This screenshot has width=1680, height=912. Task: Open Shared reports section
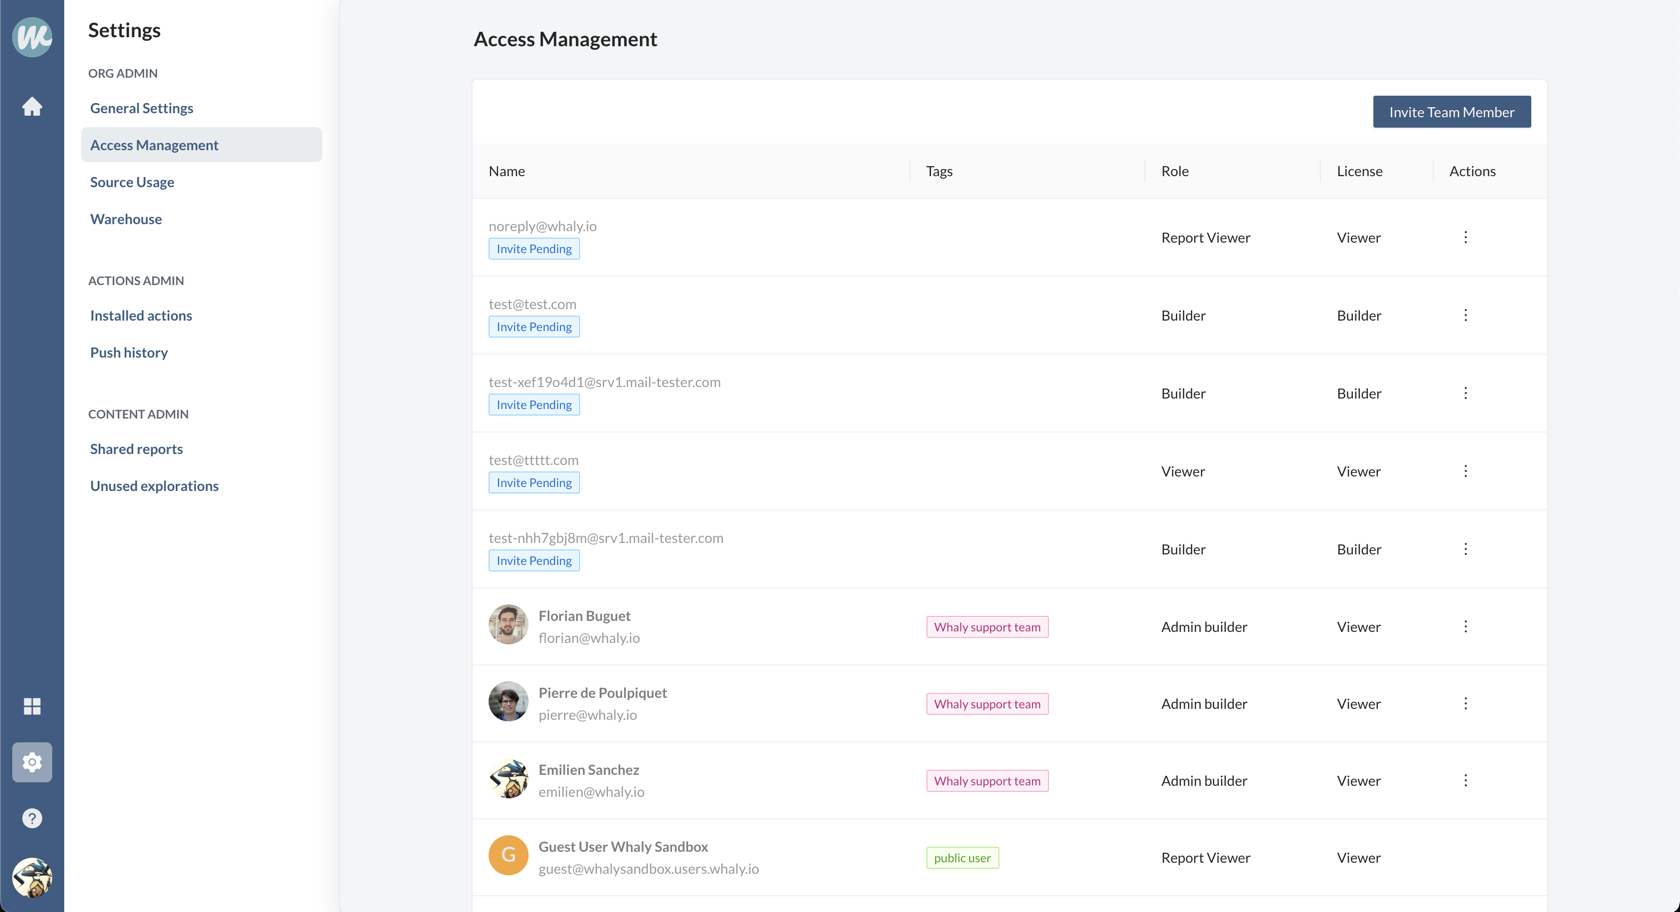(x=136, y=449)
